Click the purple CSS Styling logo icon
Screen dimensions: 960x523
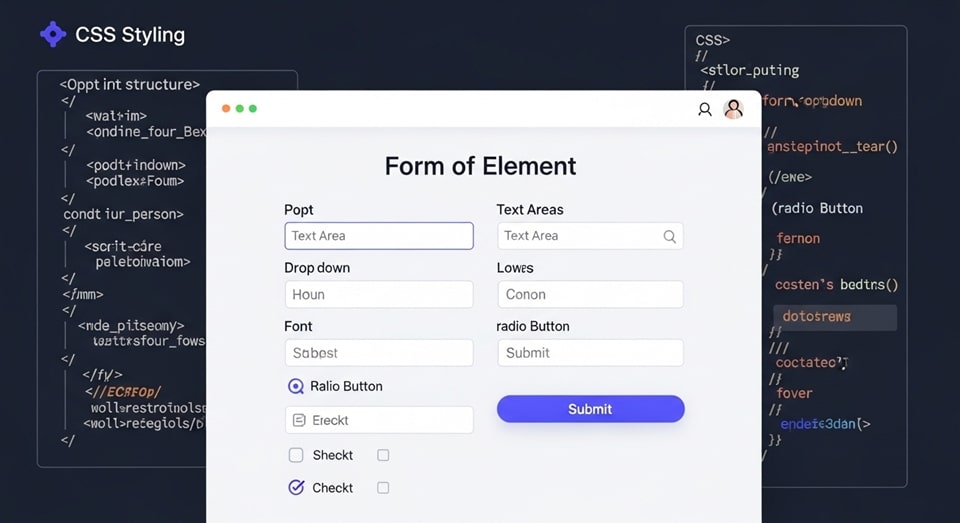point(52,35)
